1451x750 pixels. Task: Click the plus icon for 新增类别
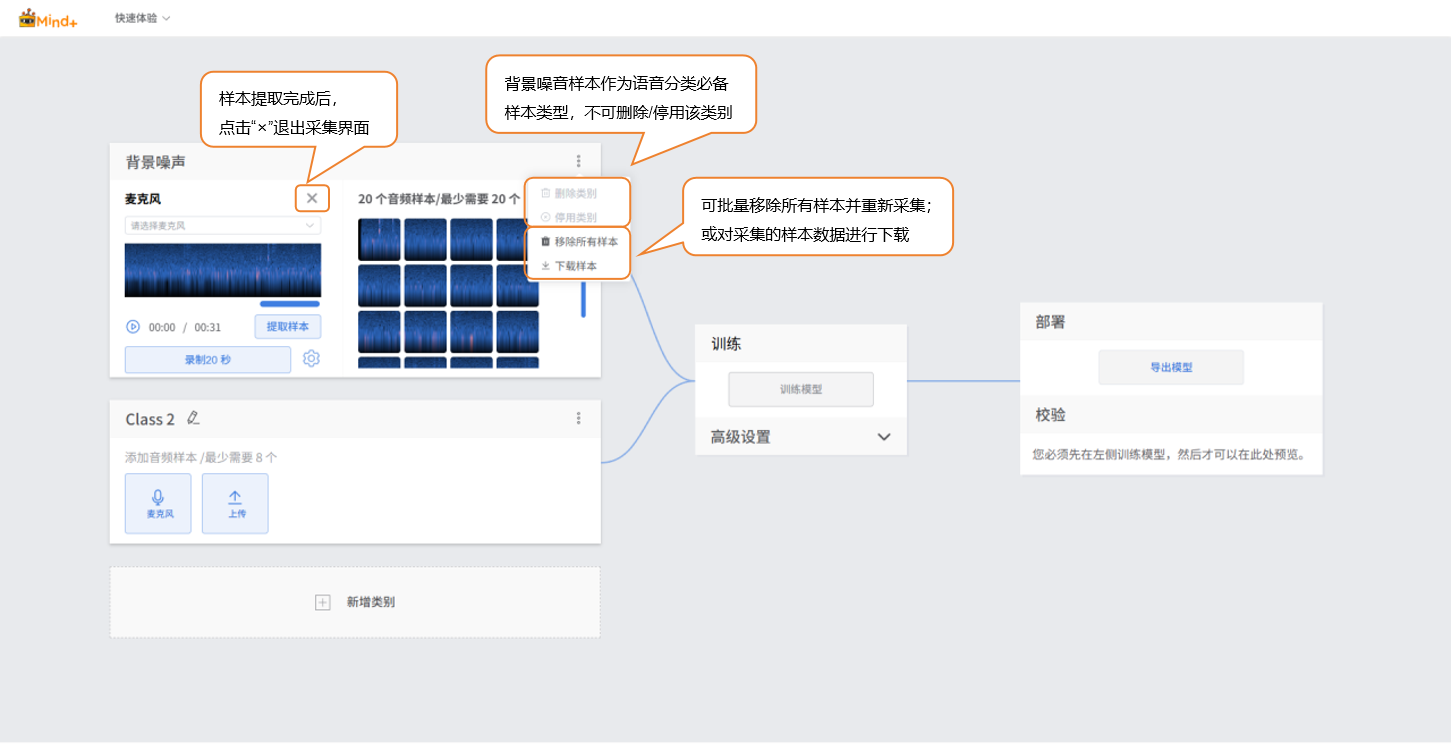(322, 602)
